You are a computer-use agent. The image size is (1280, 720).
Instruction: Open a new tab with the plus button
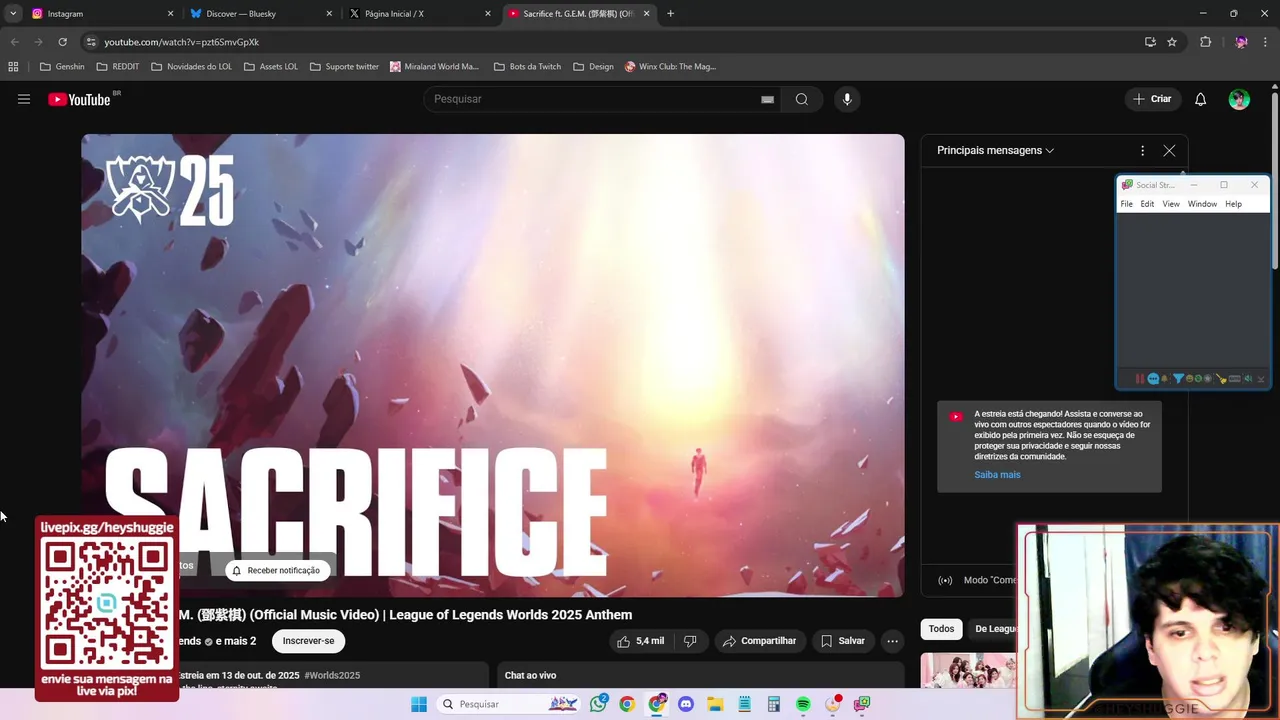pos(670,14)
